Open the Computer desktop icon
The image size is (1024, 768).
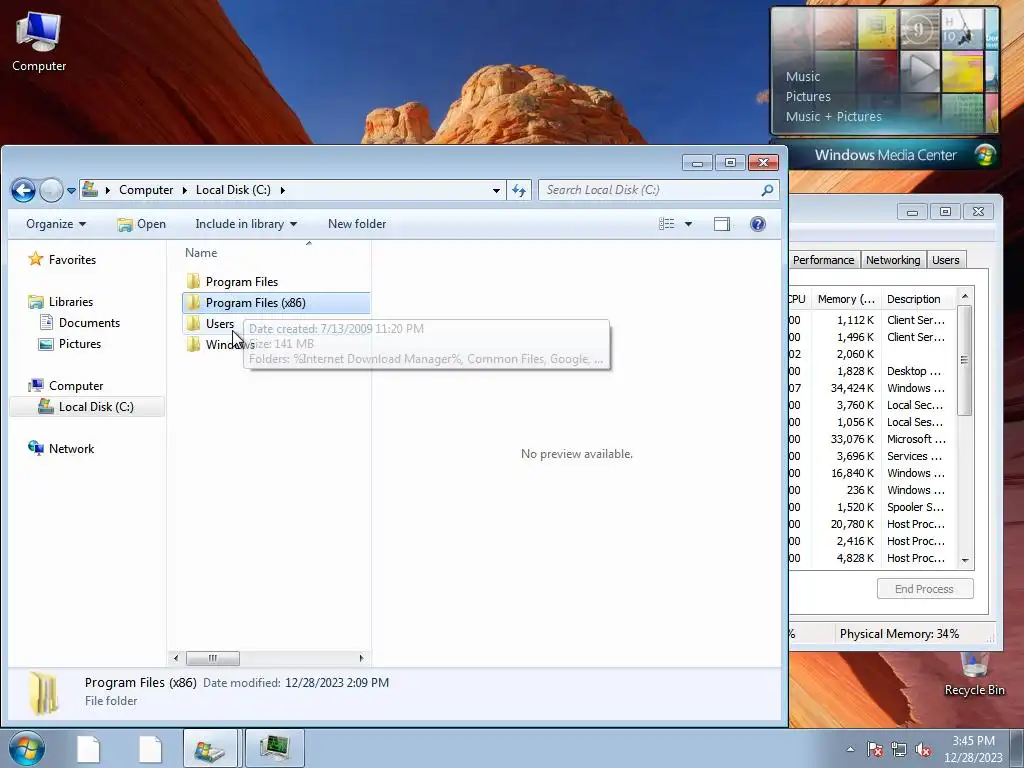[x=39, y=41]
